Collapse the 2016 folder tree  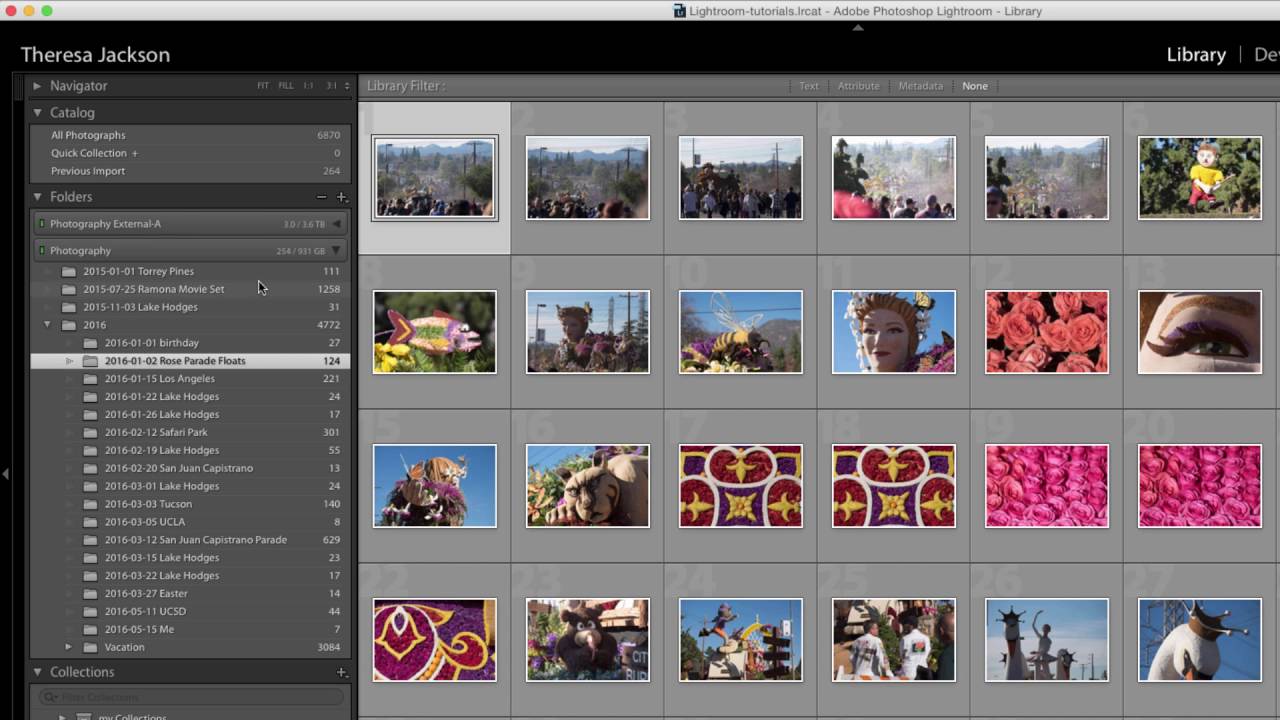point(47,325)
